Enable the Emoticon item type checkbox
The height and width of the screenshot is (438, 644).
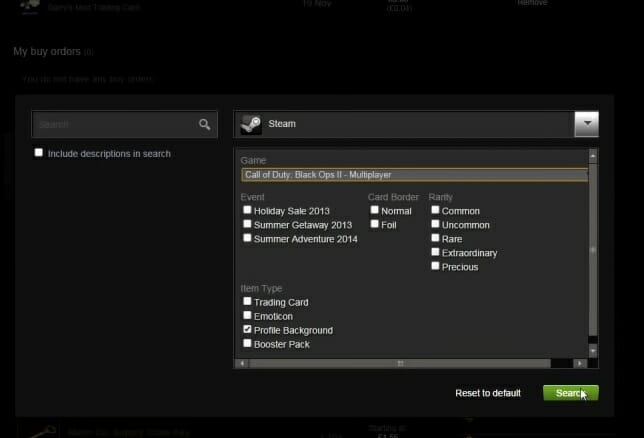click(247, 315)
